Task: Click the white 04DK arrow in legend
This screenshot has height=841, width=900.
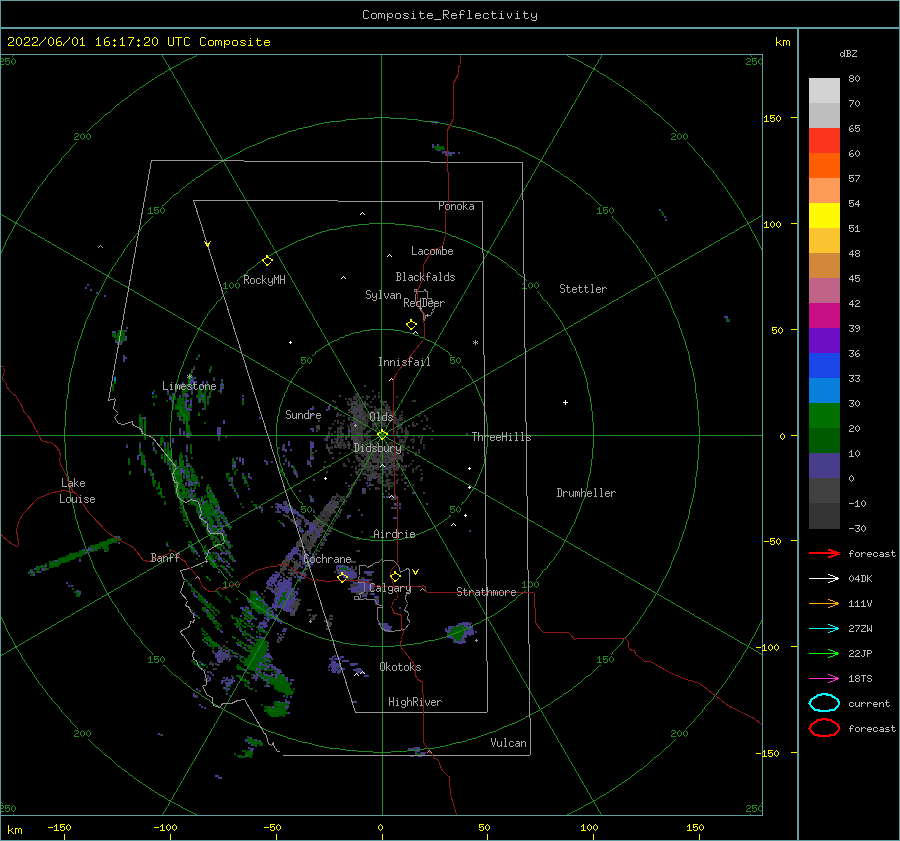Action: pos(824,579)
